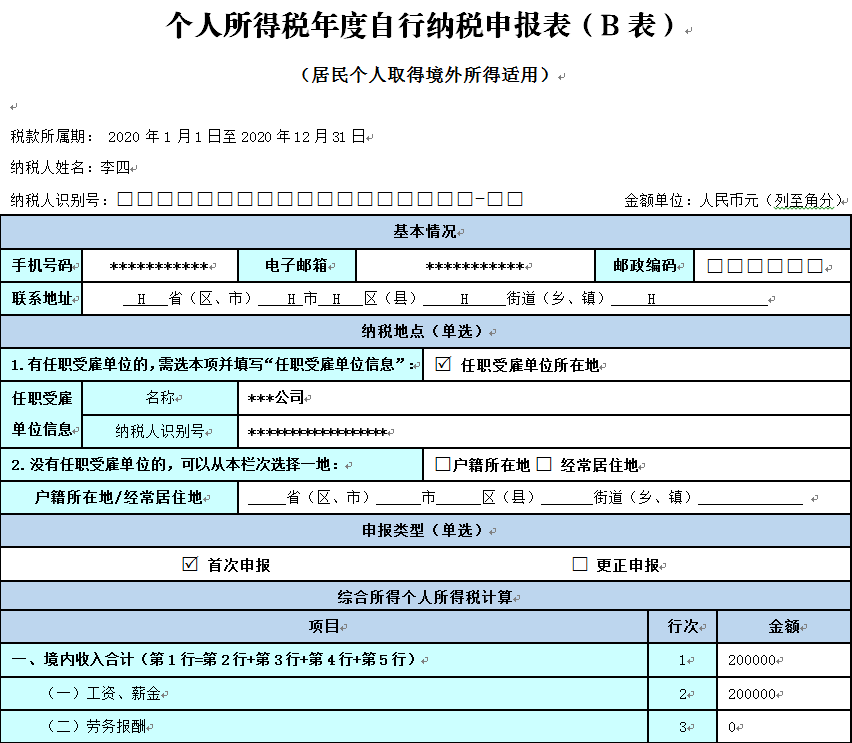Click the 电子邮箱 value field

(x=475, y=266)
